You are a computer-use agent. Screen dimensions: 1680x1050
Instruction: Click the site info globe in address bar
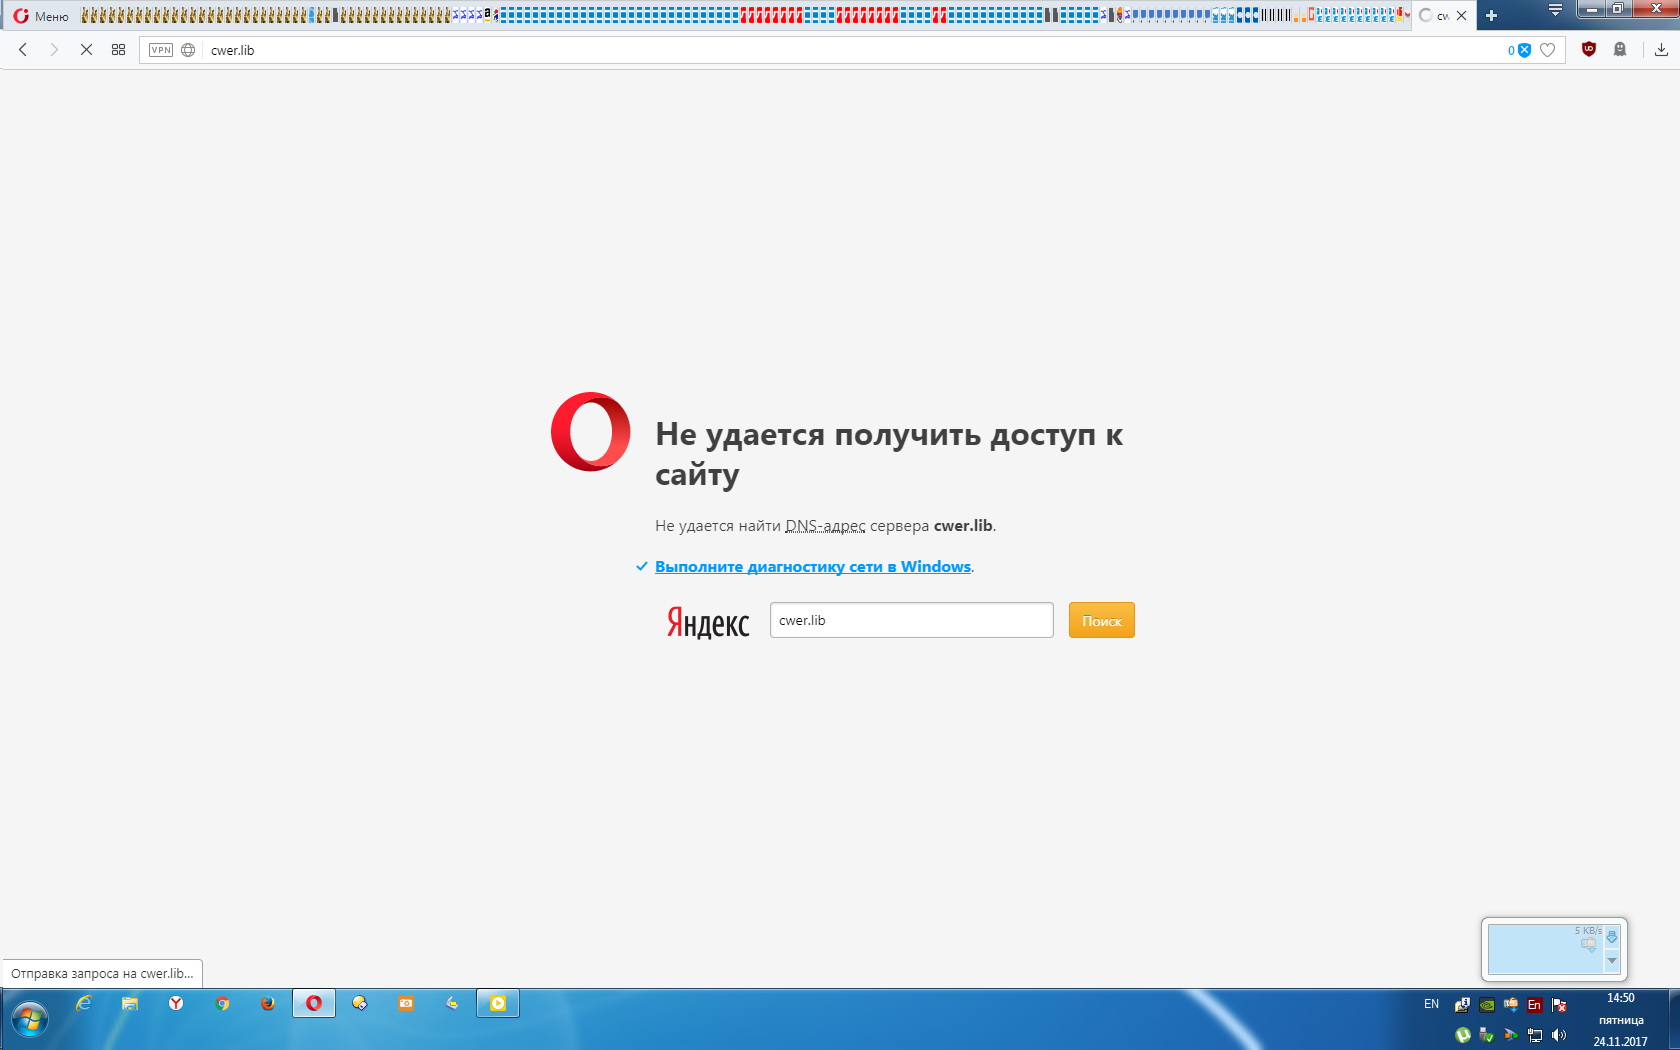(x=186, y=49)
